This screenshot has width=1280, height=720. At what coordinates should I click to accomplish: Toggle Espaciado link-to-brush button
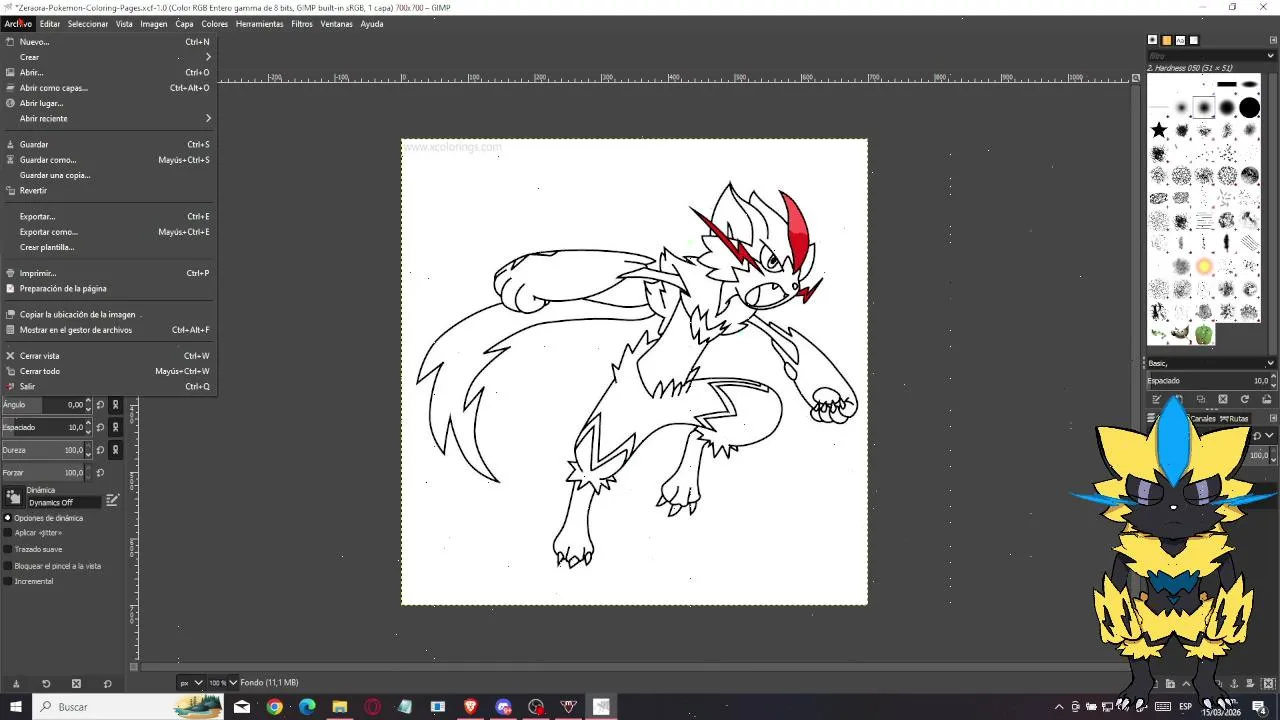pos(116,427)
